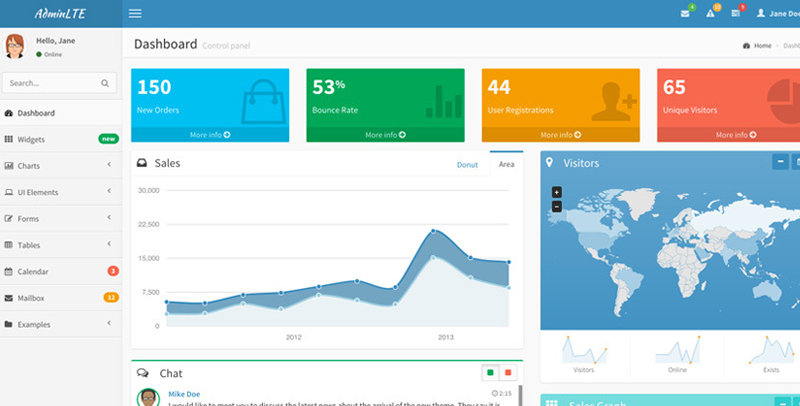Click the Mailbox envelope icon in sidebar
Image resolution: width=800 pixels, height=406 pixels.
[9, 298]
